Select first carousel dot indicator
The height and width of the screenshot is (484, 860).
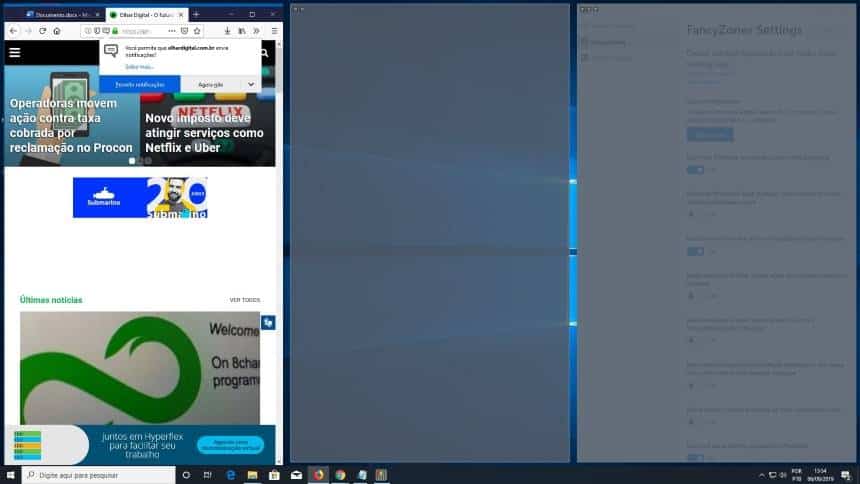[132, 161]
